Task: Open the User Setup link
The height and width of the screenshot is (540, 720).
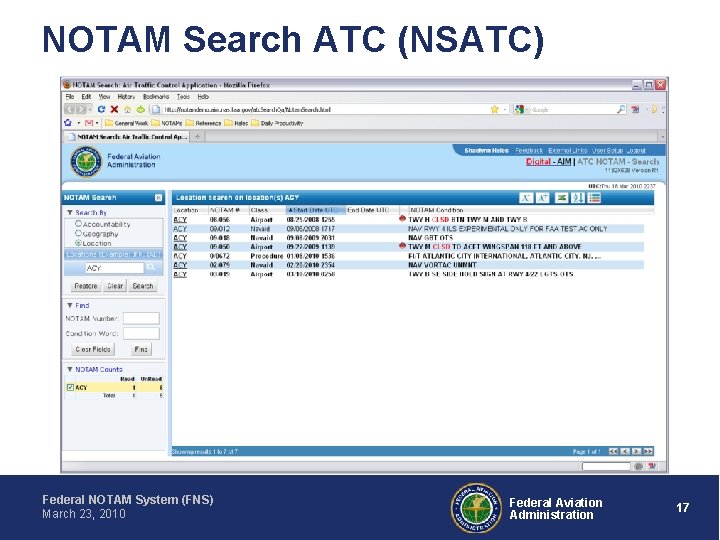Action: tap(608, 150)
